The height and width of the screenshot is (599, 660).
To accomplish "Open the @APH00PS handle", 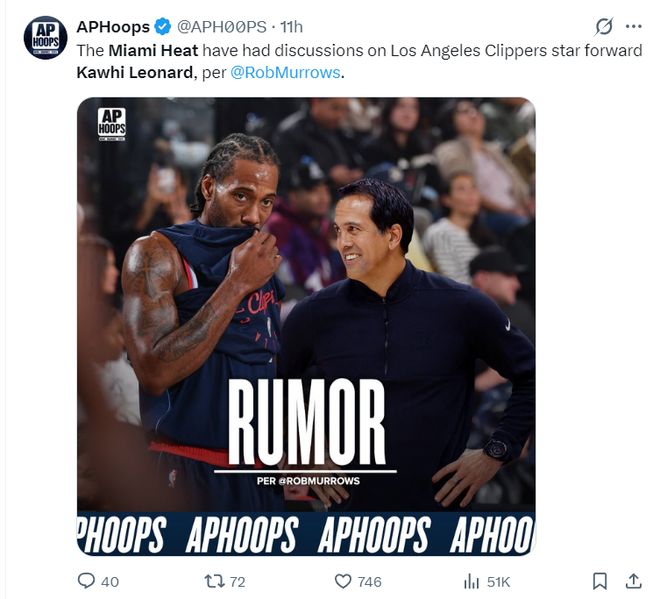I will [222, 27].
